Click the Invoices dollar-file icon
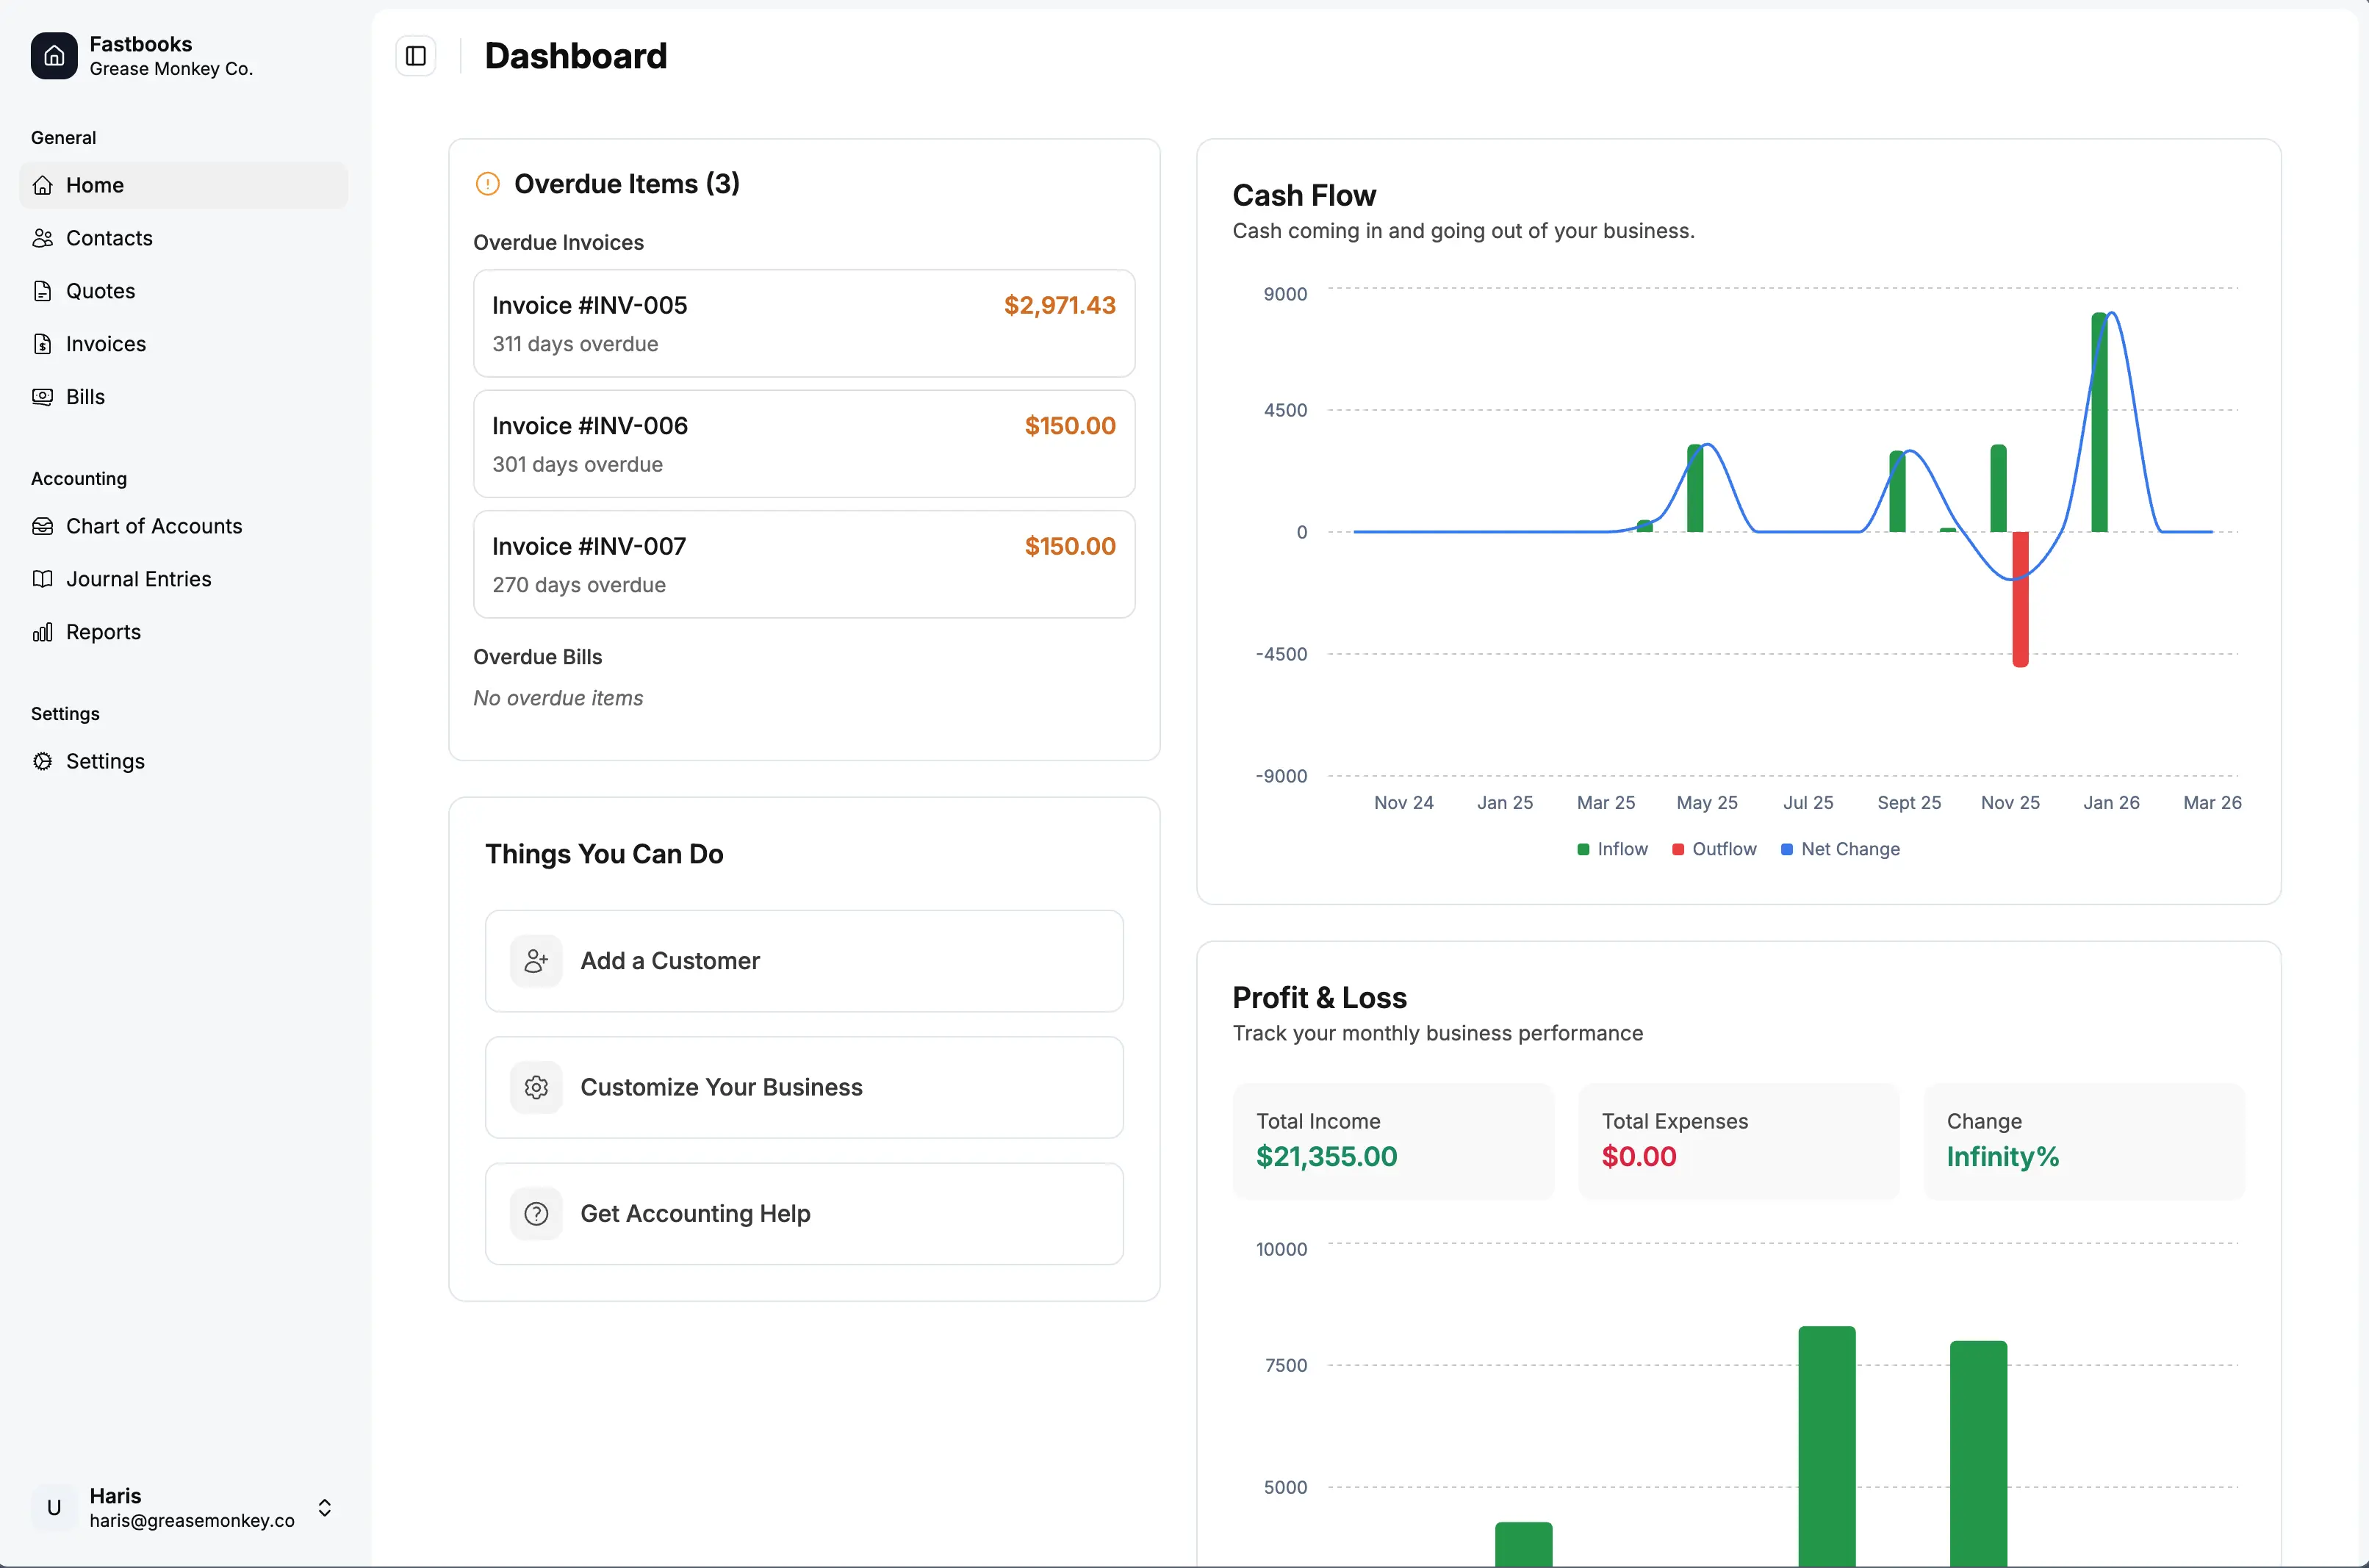Viewport: 2369px width, 1568px height. tap(42, 344)
